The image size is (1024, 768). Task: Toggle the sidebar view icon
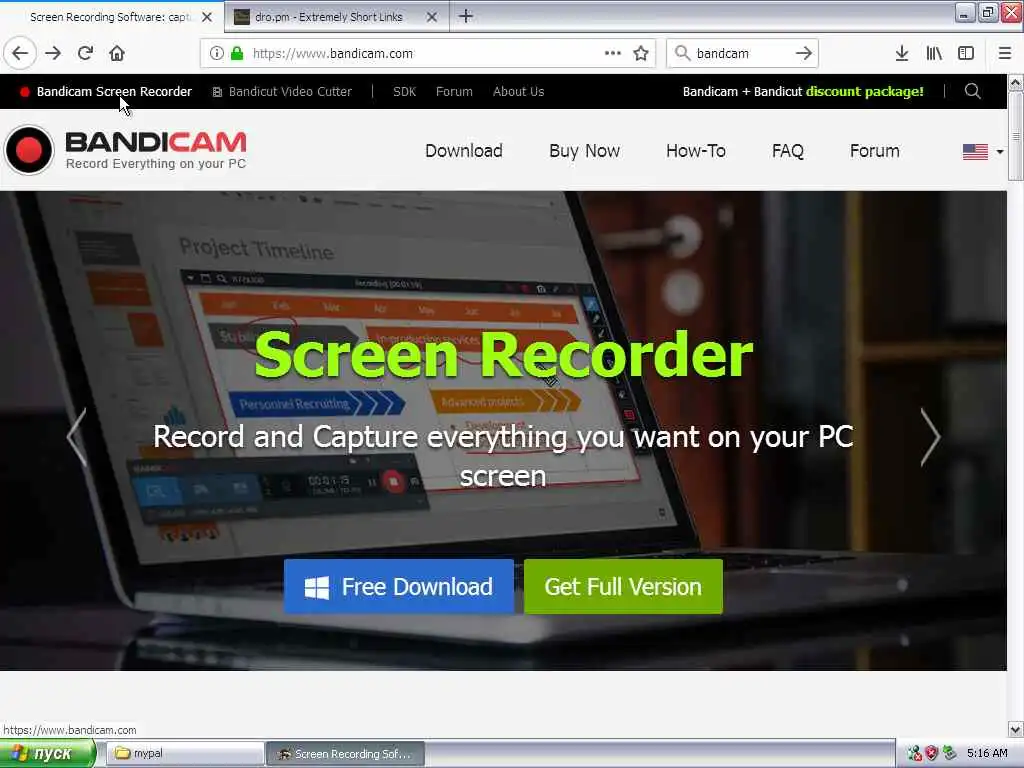coord(966,53)
